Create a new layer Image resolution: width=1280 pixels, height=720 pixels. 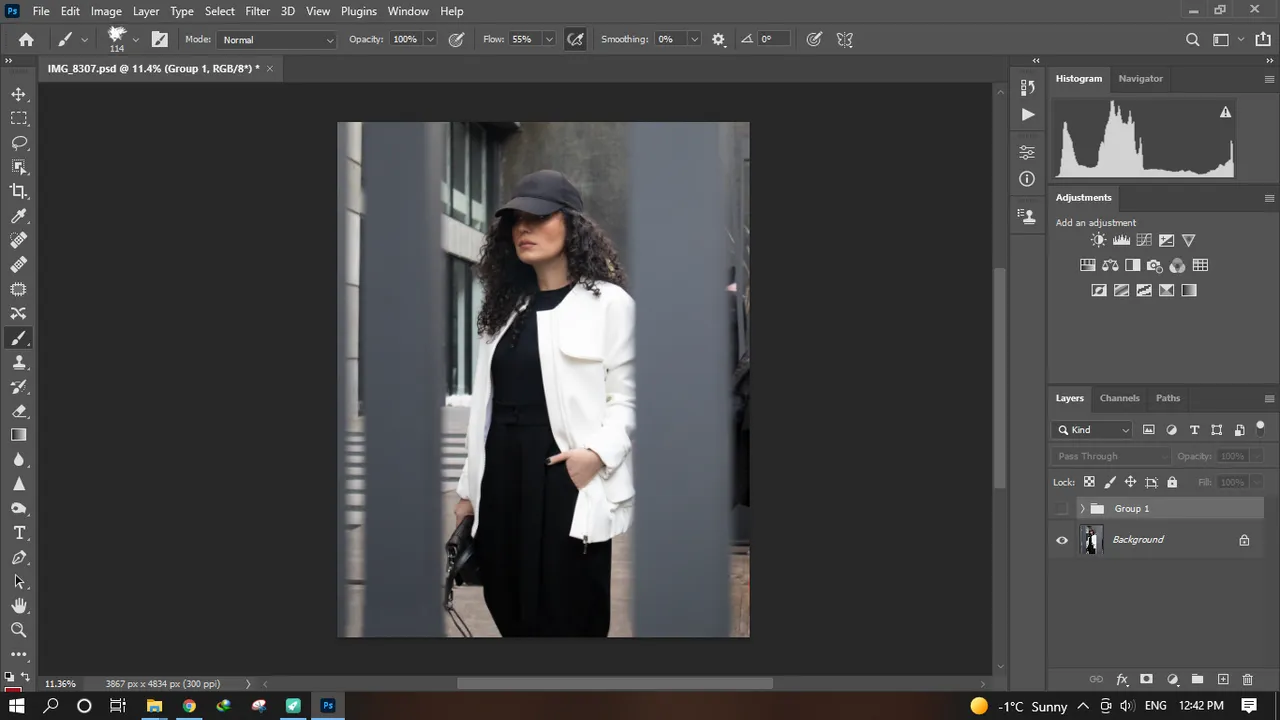coord(1222,679)
